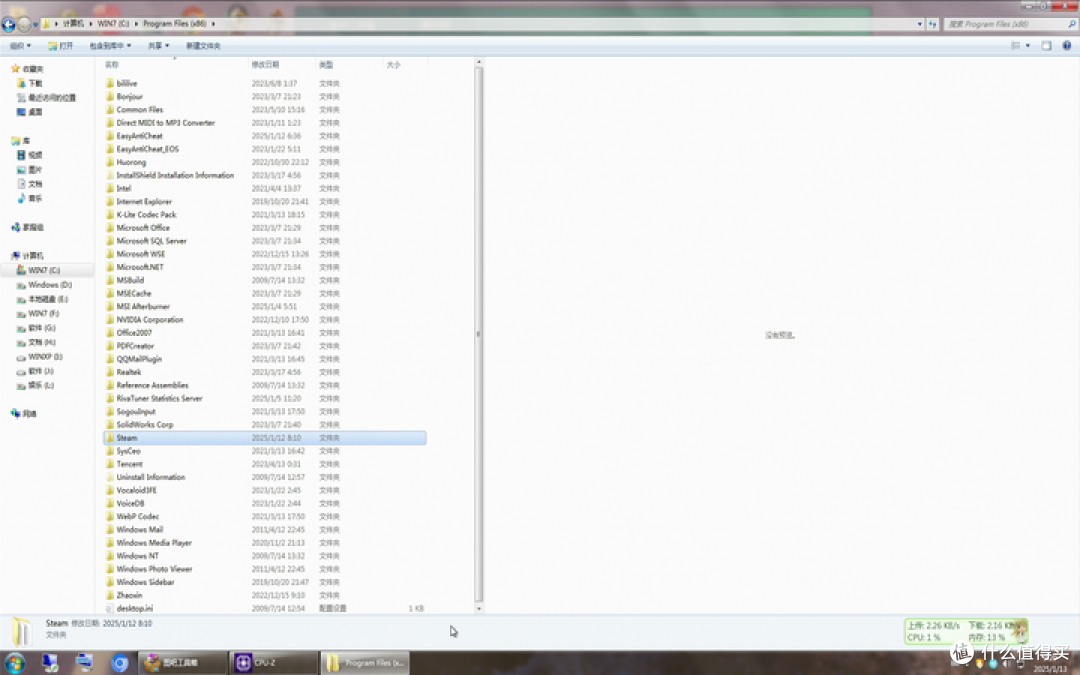This screenshot has width=1080, height=675.
Task: Open the Chrome-like browser taskbar icon
Action: pos(119,663)
